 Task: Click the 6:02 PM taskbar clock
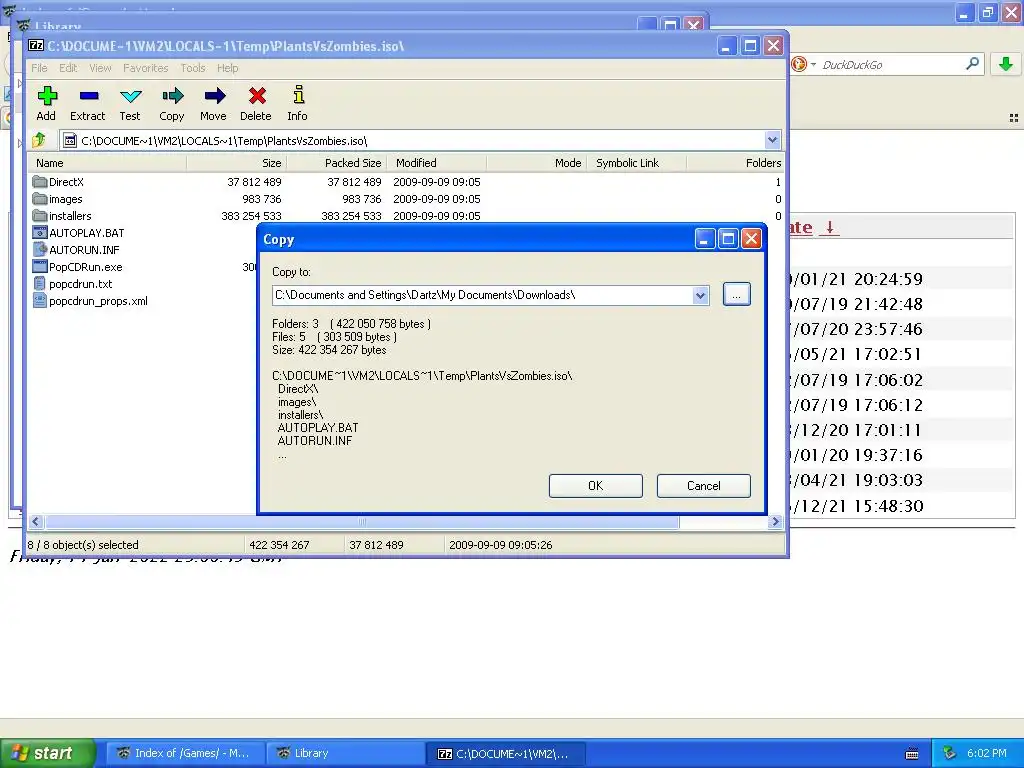point(987,753)
